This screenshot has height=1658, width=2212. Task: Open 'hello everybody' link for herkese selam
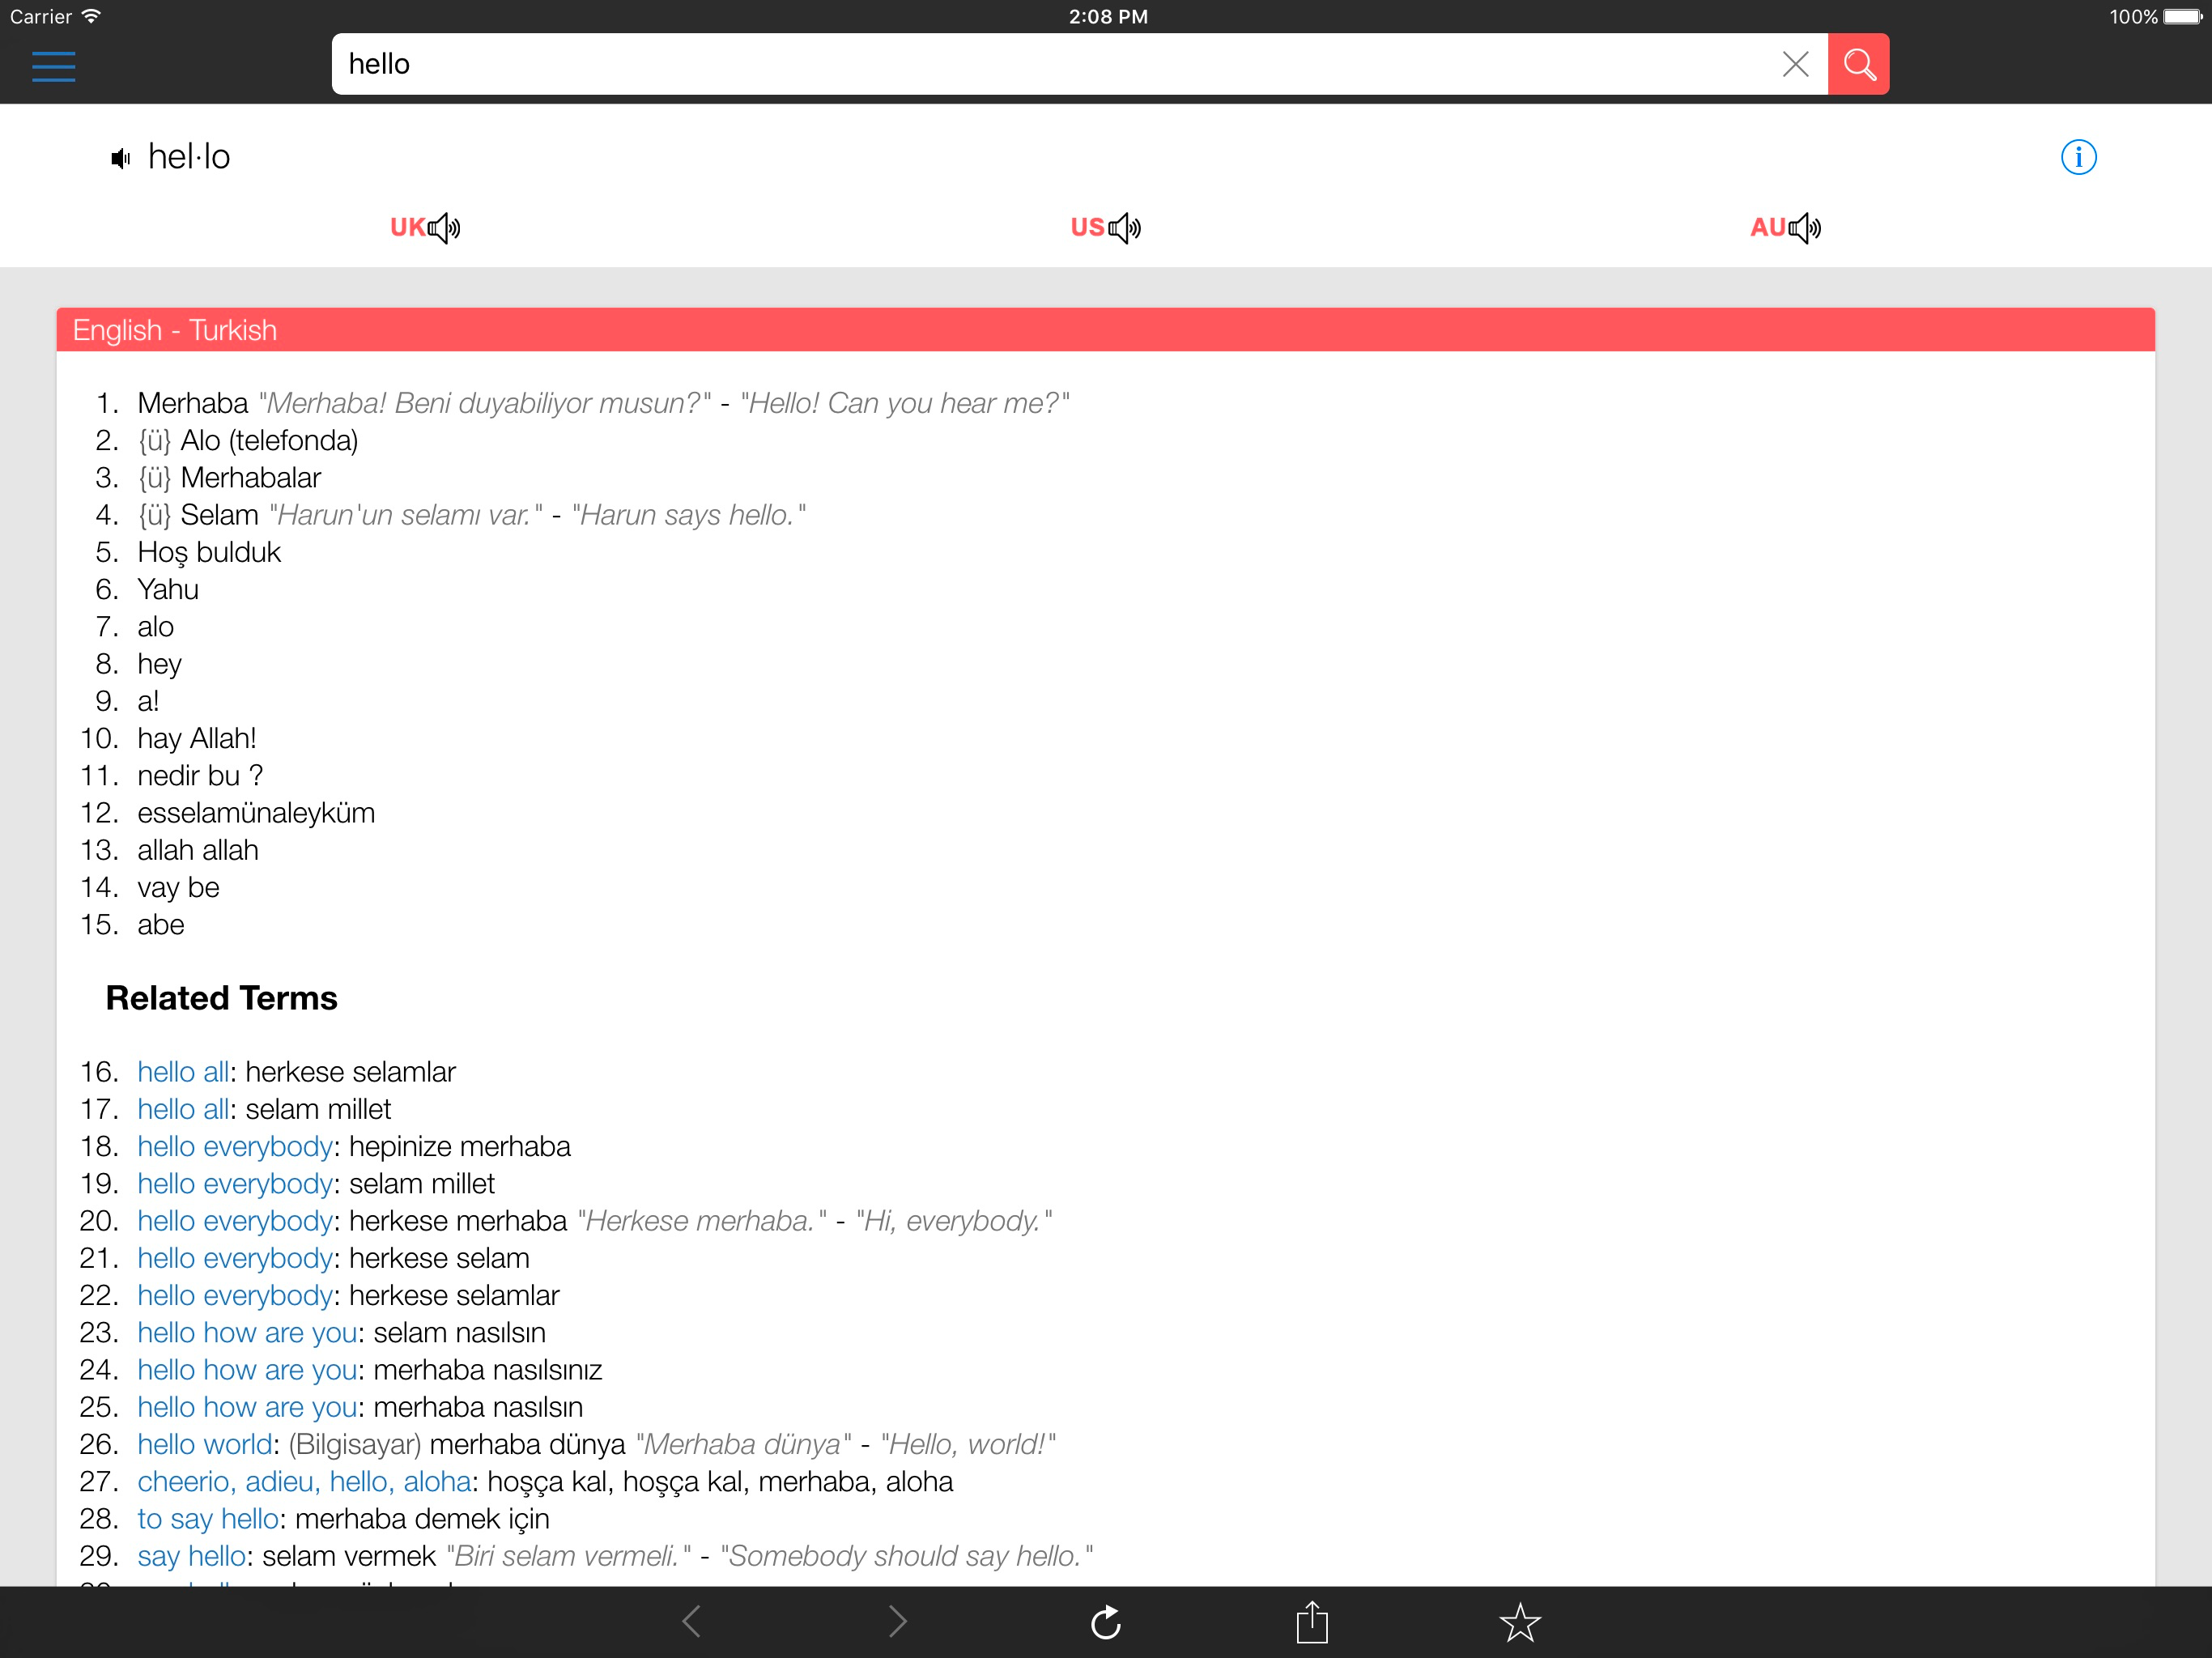coord(235,1258)
